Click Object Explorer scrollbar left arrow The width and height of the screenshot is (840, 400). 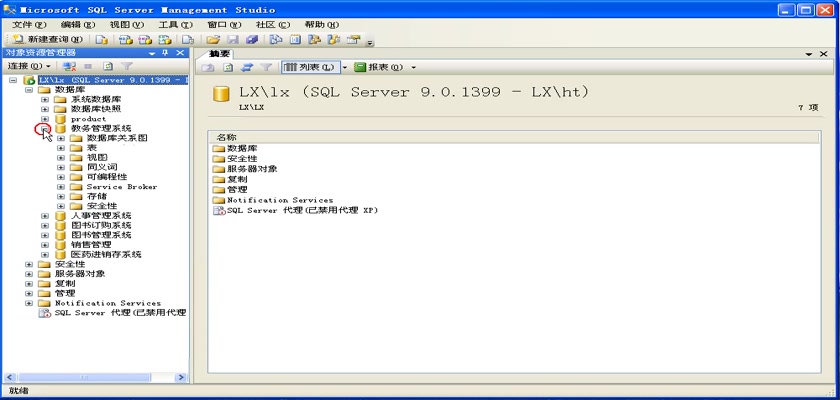click(x=9, y=378)
